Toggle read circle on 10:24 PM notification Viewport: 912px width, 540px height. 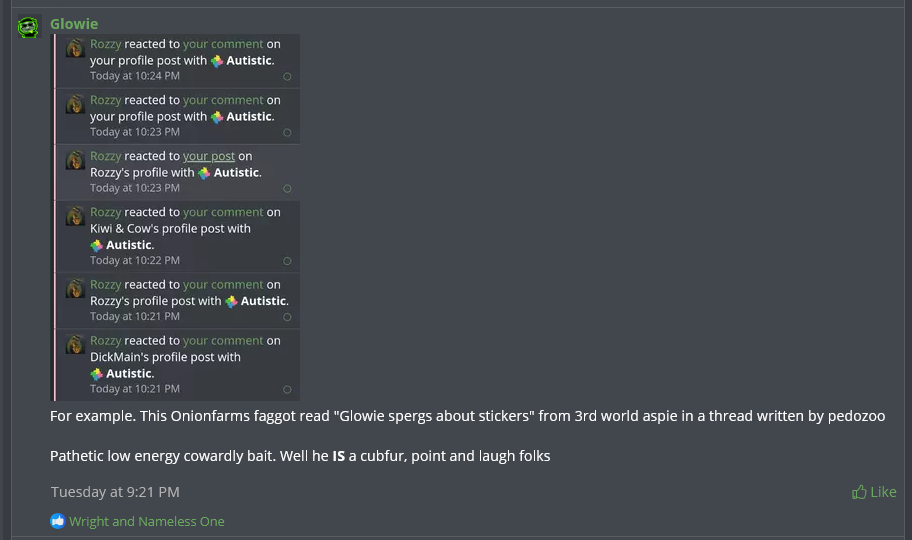point(287,77)
